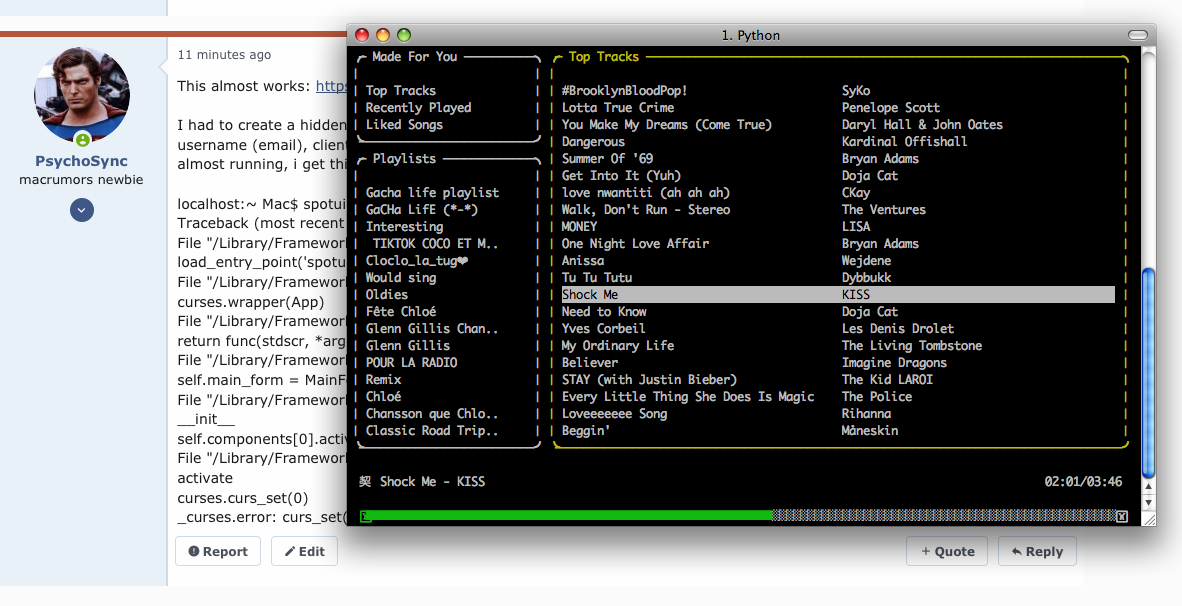
Task: Click the 02:01/03:46 time display
Action: coord(1082,482)
